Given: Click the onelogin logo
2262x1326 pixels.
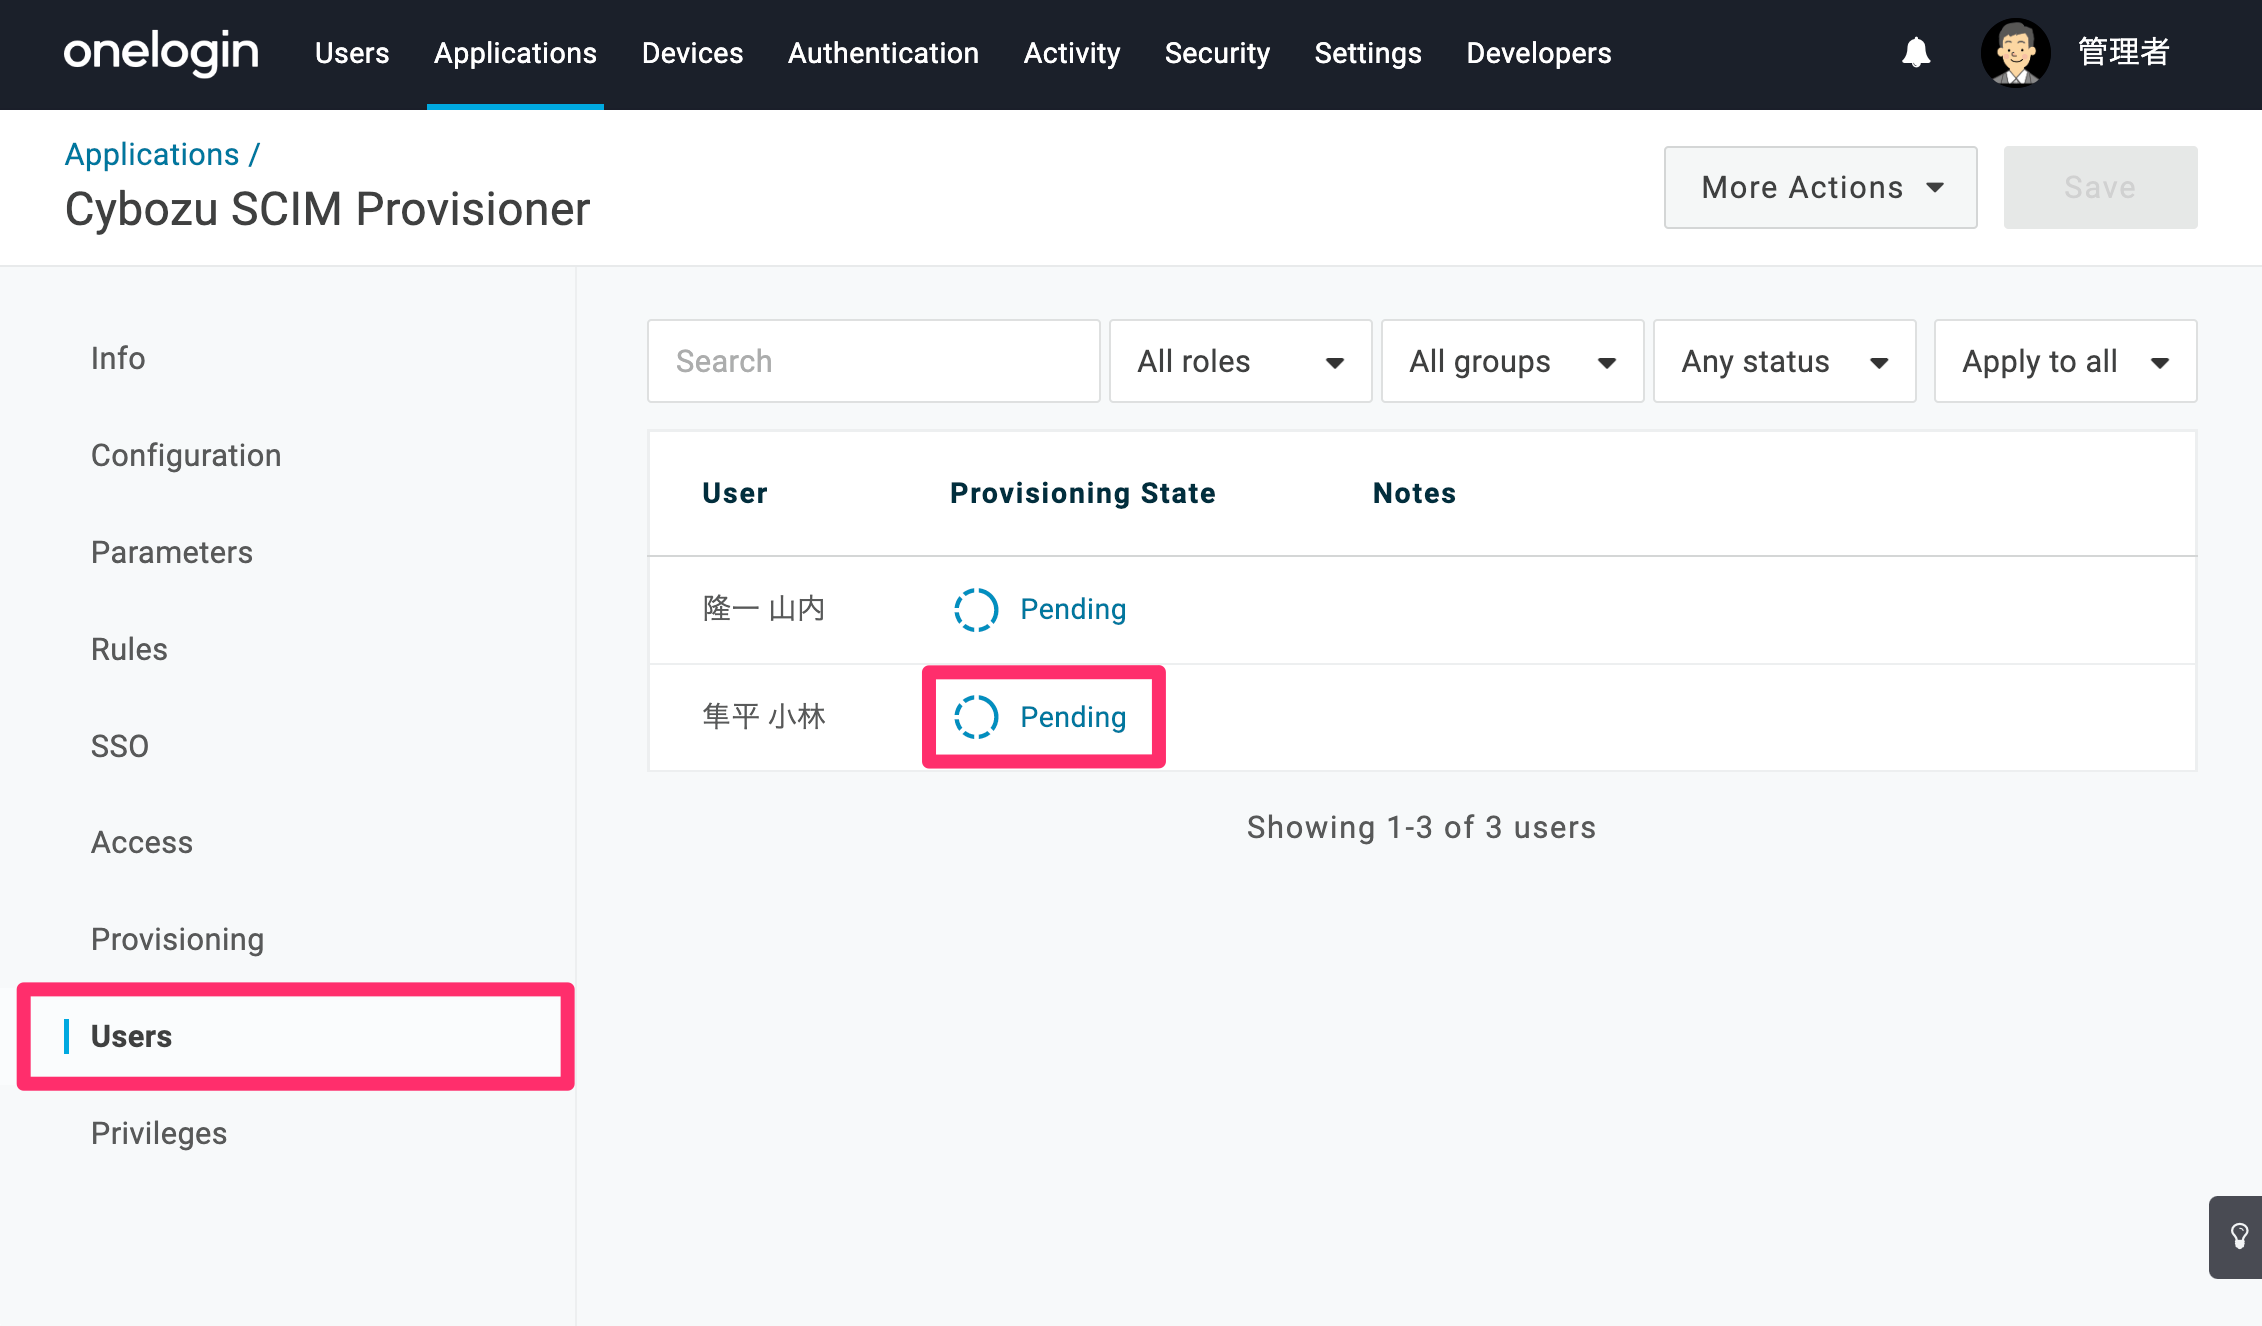Looking at the screenshot, I should pos(161,52).
